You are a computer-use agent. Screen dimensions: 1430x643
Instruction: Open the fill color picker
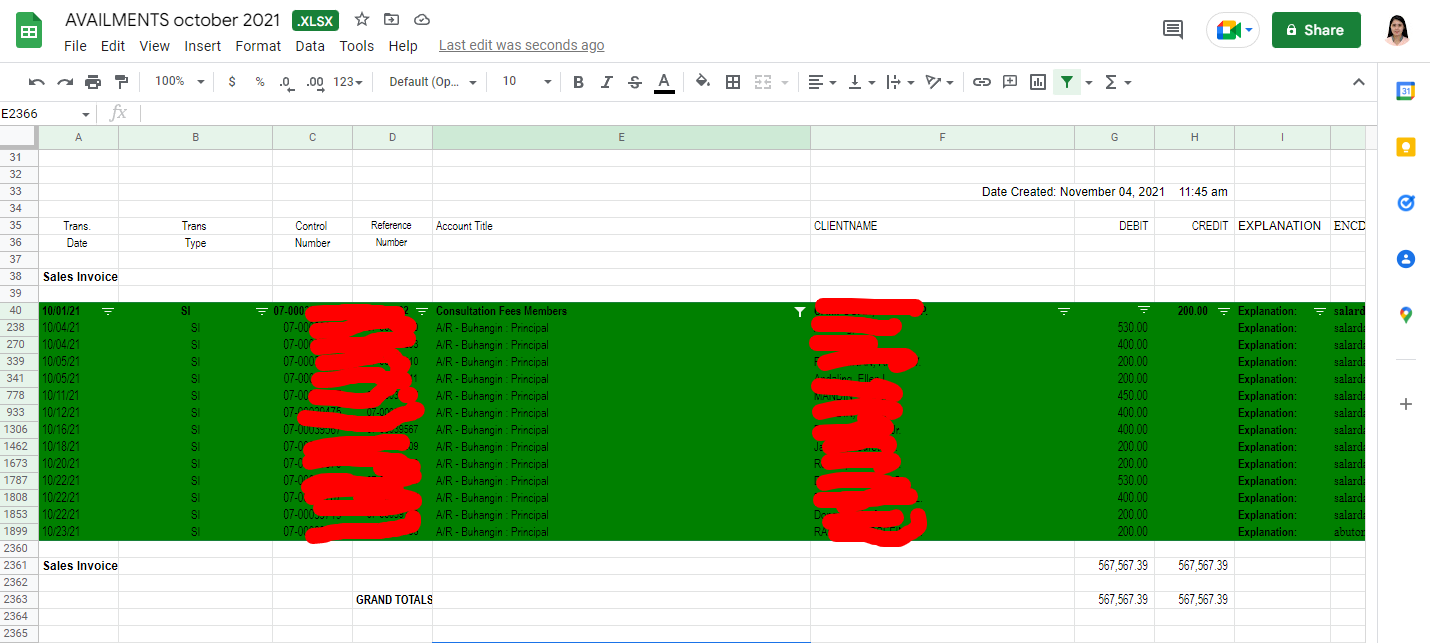coord(702,82)
